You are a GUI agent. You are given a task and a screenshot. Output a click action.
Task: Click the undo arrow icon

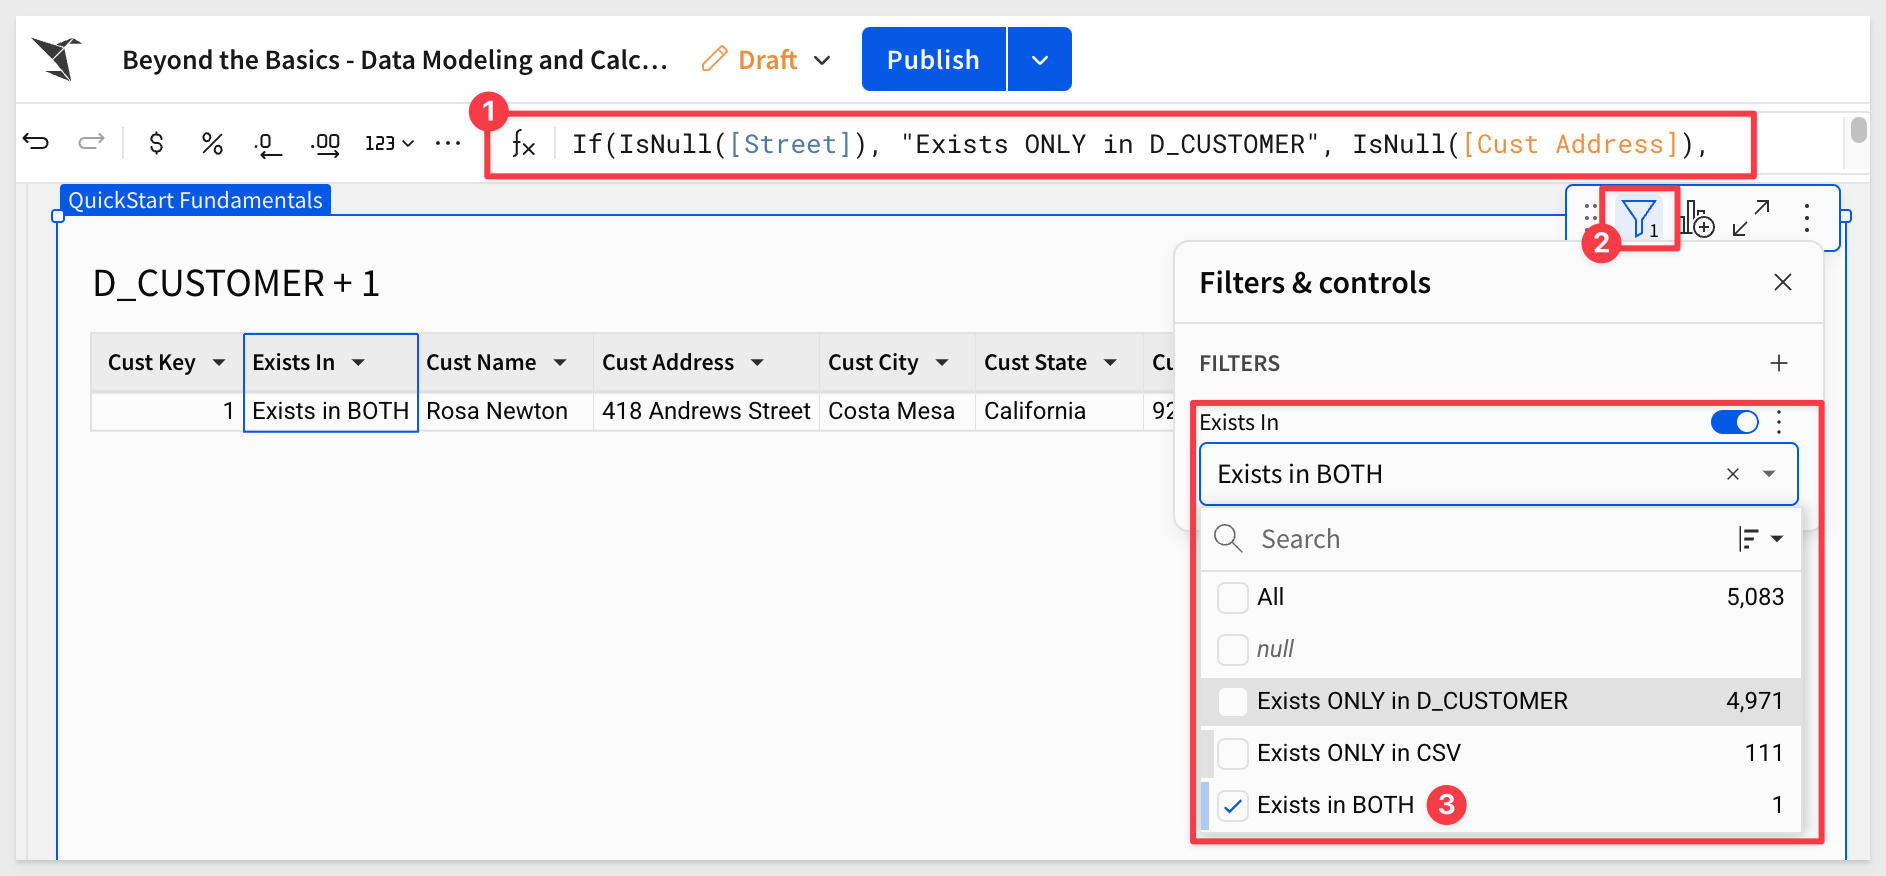coord(36,143)
